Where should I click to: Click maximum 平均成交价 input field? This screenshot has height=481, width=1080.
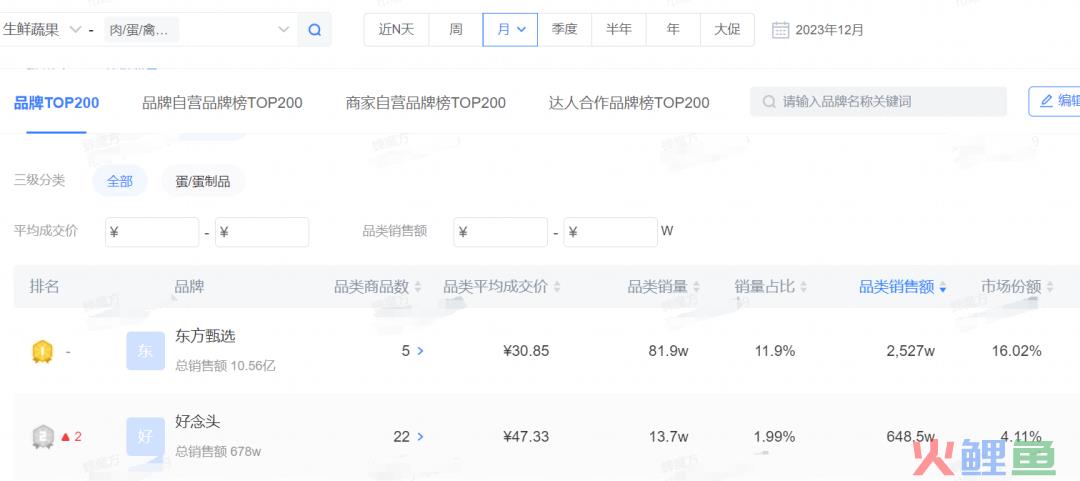click(262, 232)
